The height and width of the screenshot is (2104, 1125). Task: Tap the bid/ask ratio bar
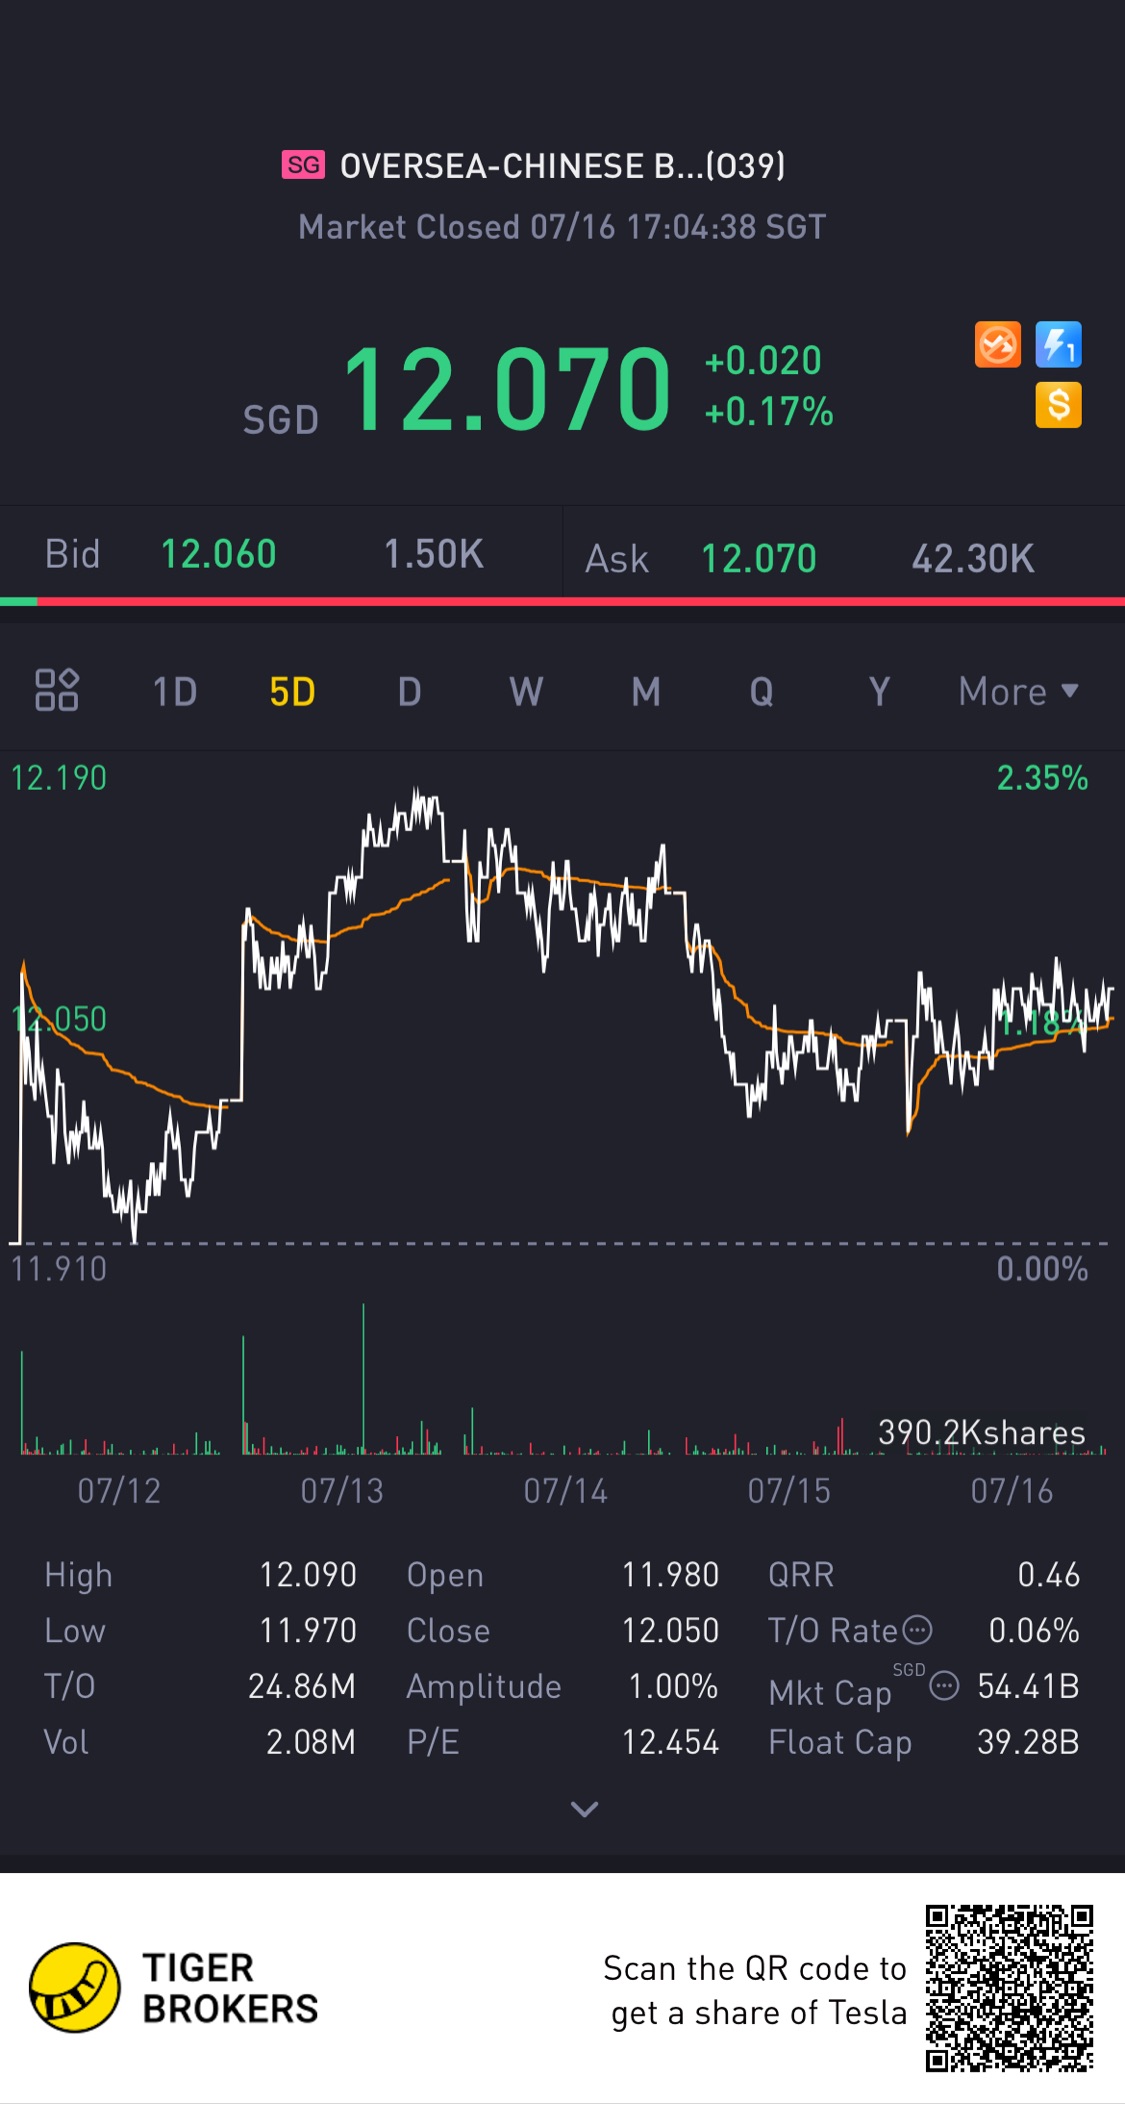(562, 602)
